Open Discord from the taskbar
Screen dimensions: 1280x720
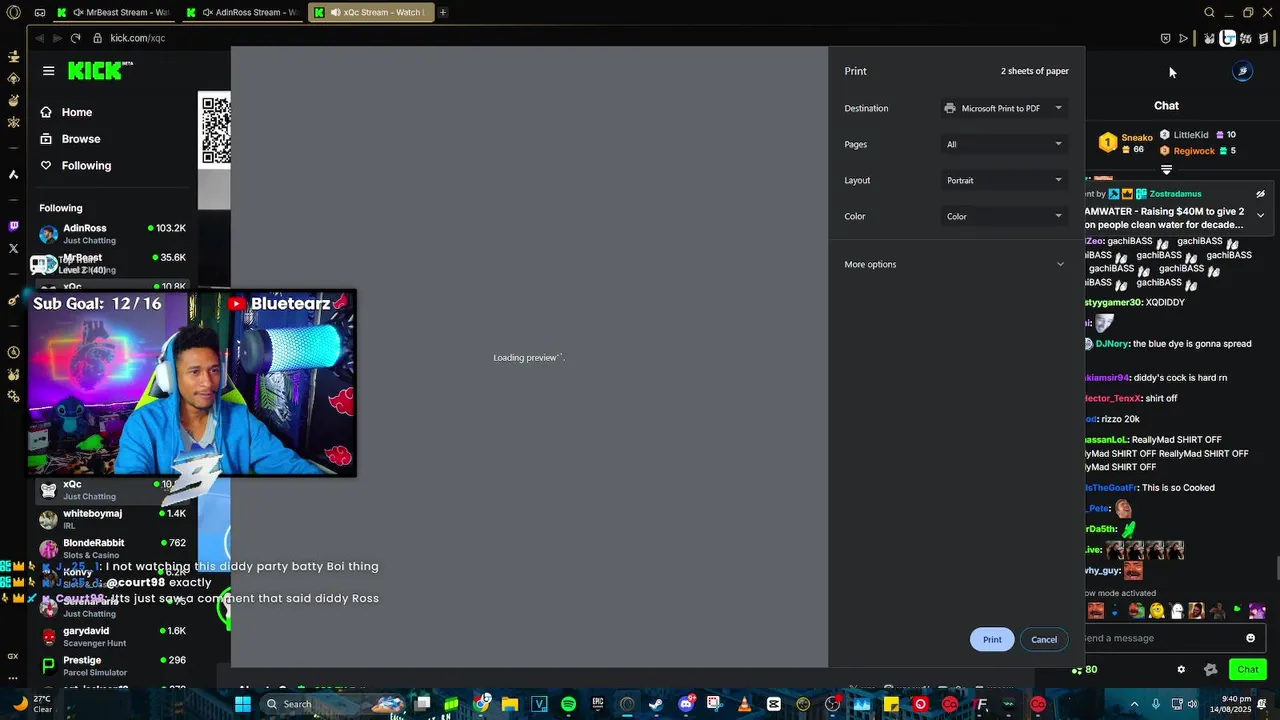686,704
